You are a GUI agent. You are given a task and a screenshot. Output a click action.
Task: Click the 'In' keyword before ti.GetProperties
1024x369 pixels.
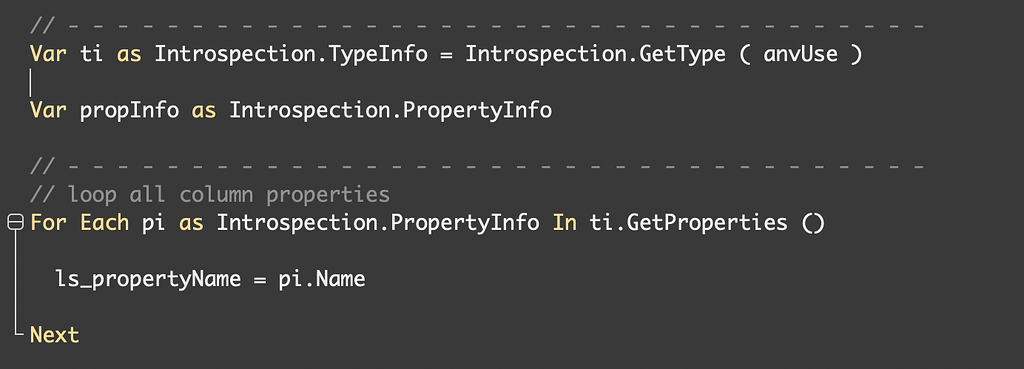pyautogui.click(x=565, y=223)
